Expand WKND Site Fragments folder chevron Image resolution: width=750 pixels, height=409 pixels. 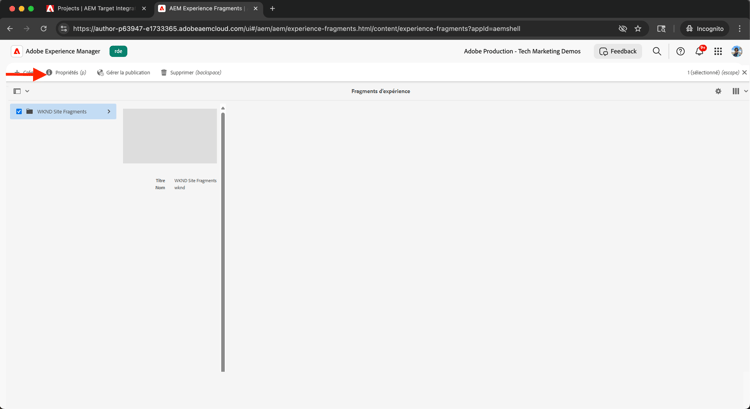(x=109, y=111)
